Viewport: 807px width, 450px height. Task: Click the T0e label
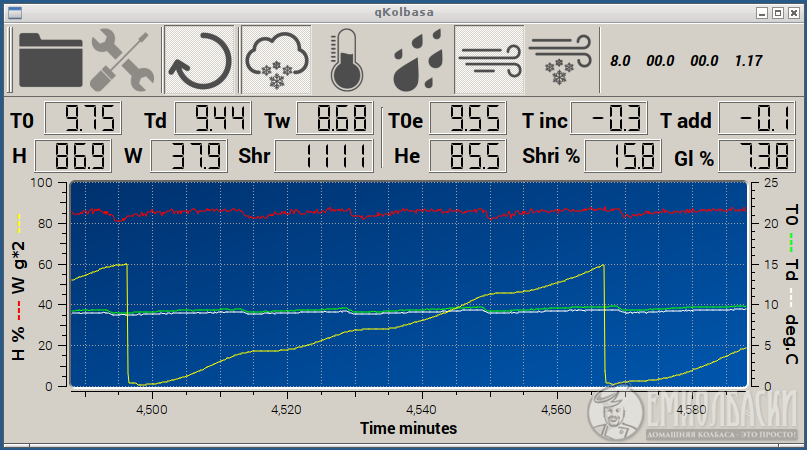pyautogui.click(x=406, y=121)
